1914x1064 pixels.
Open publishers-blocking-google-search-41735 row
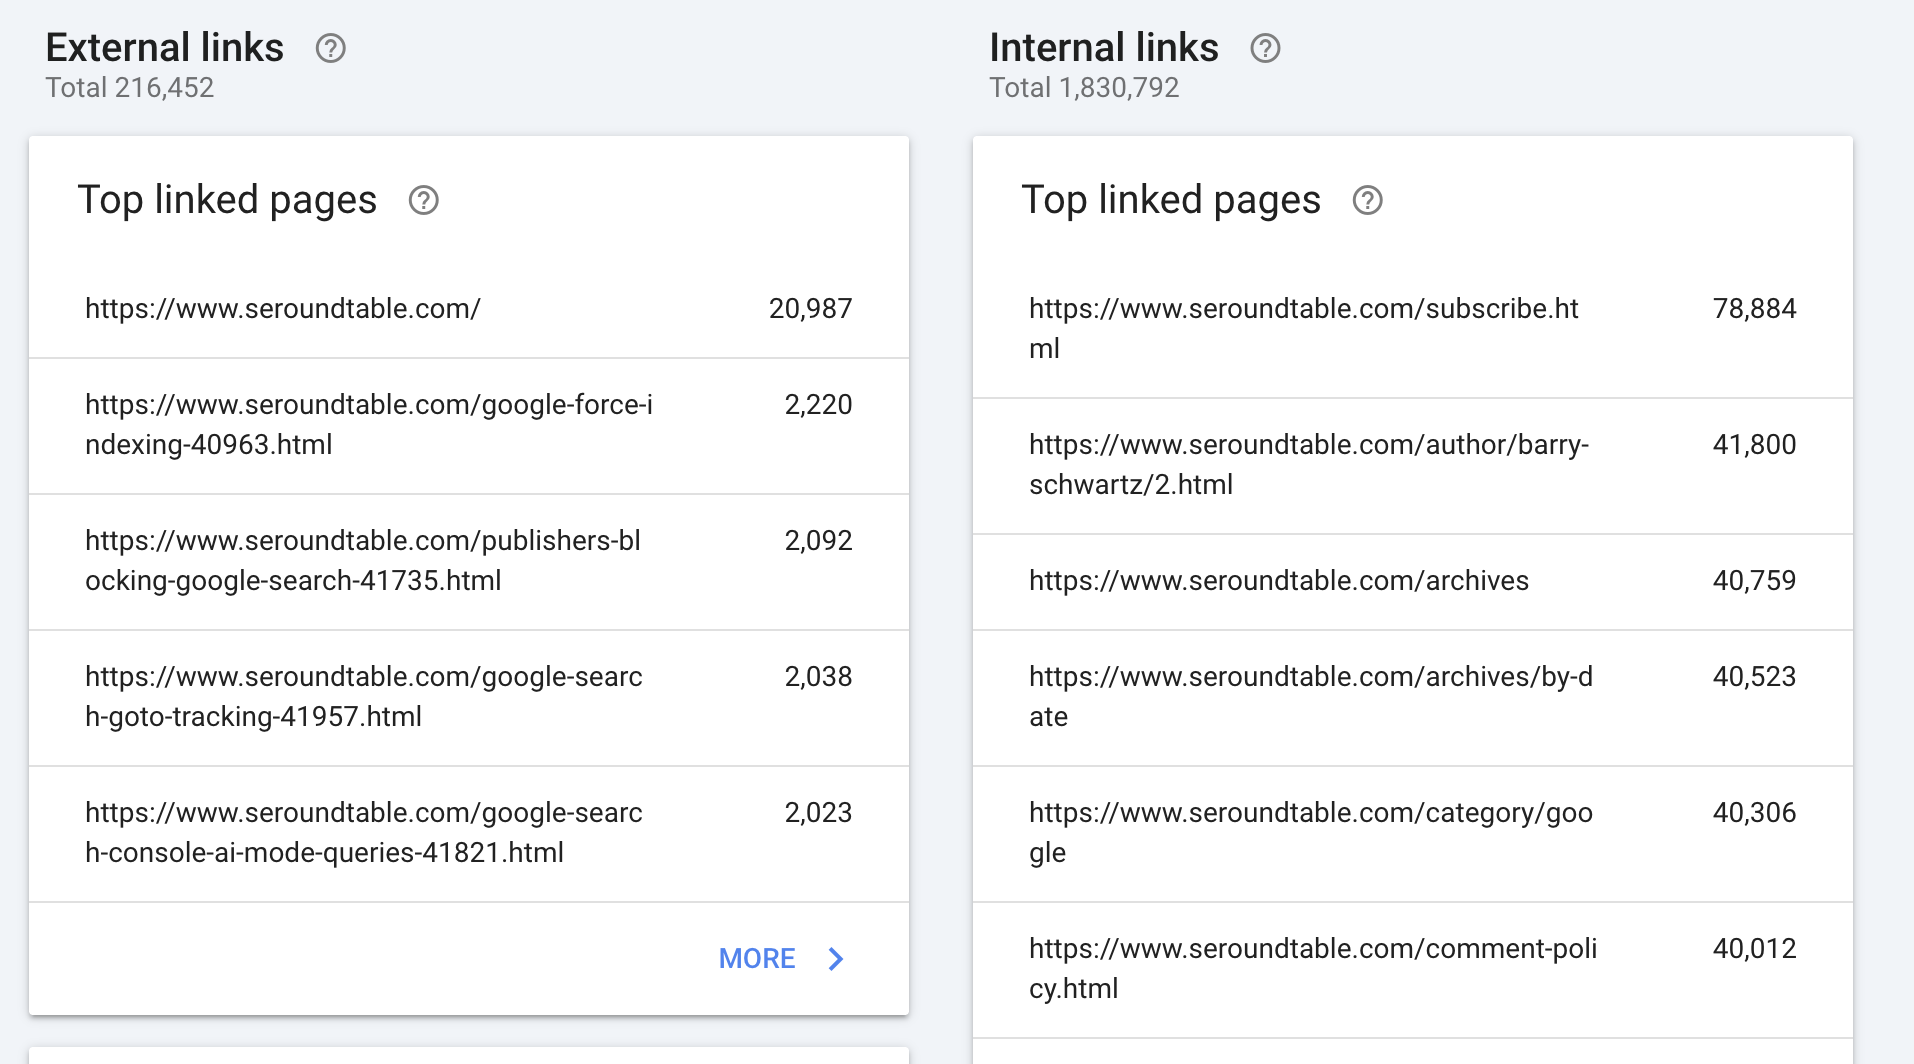coord(469,562)
